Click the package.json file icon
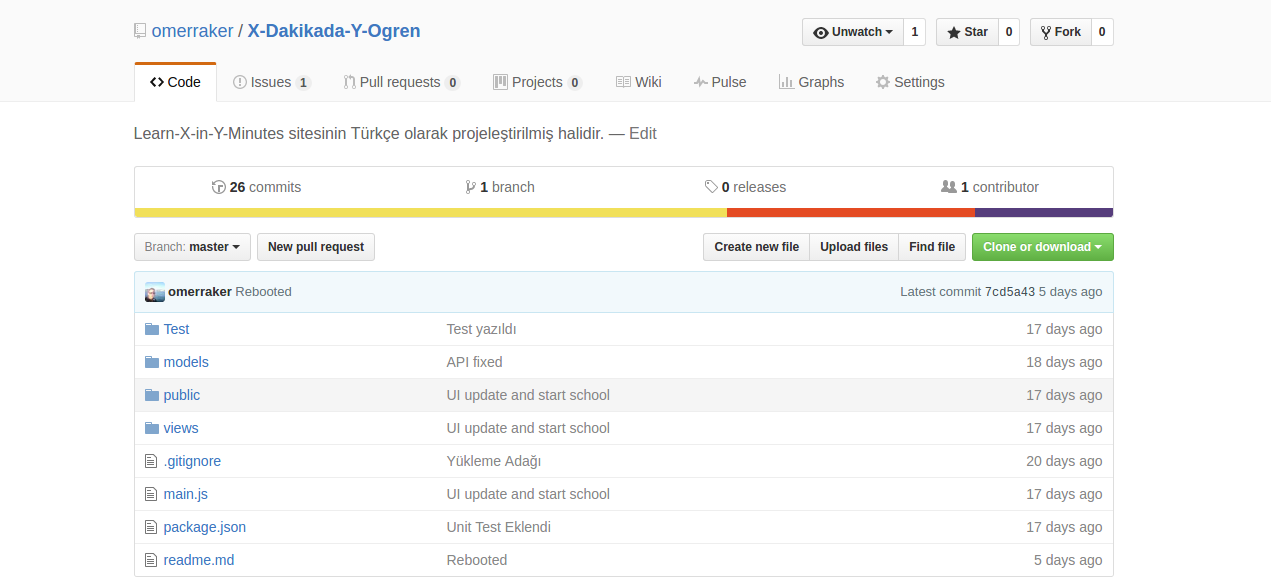Image resolution: width=1271 pixels, height=584 pixels. point(152,527)
